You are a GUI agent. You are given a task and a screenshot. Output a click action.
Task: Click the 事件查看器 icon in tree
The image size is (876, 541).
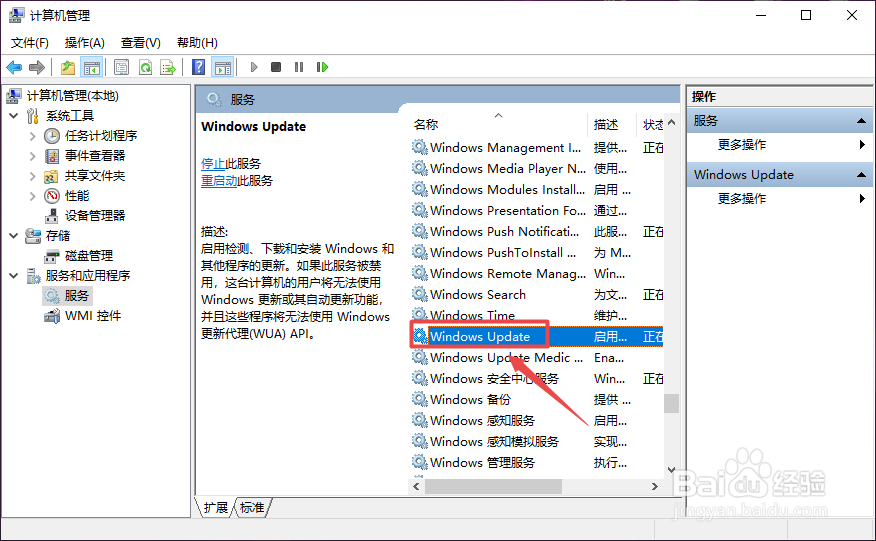(51, 156)
